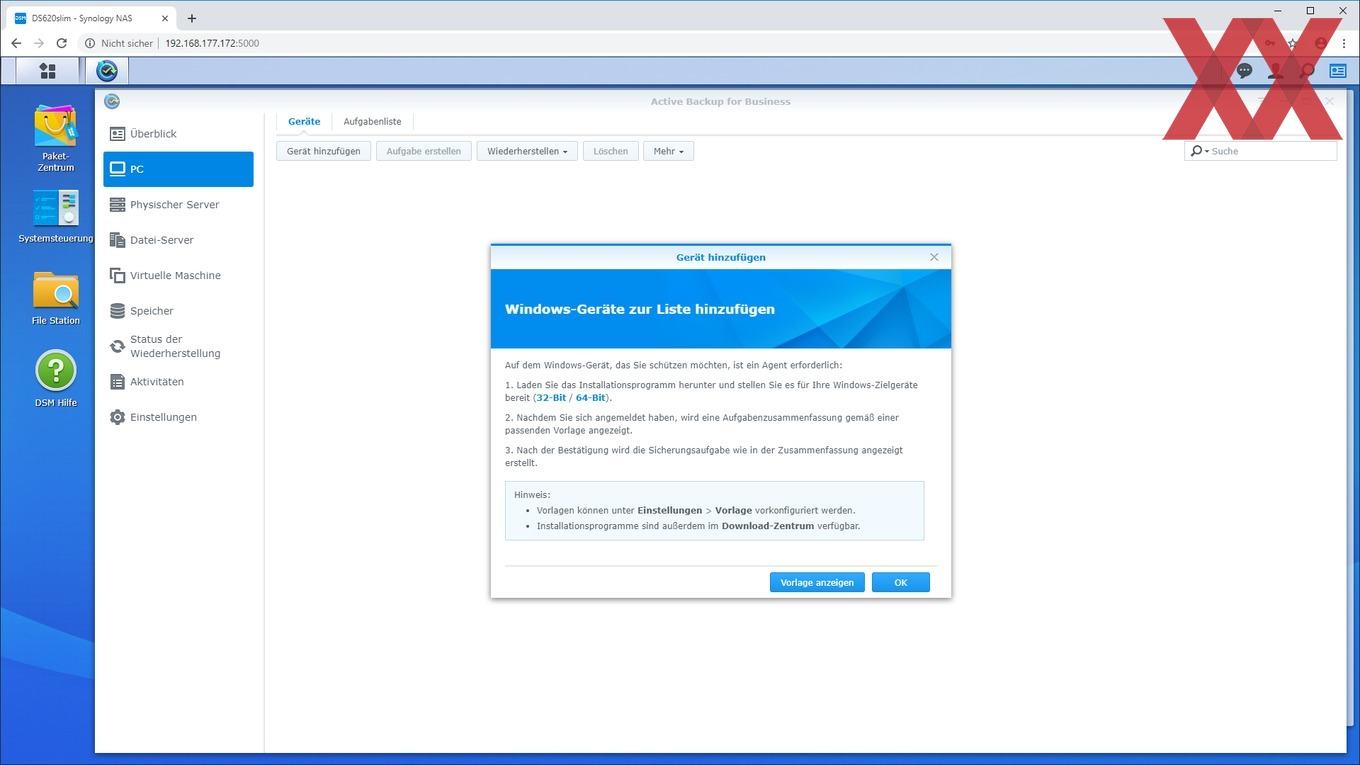The width and height of the screenshot is (1360, 765).
Task: Open Datei-Server section
Action: coord(178,240)
